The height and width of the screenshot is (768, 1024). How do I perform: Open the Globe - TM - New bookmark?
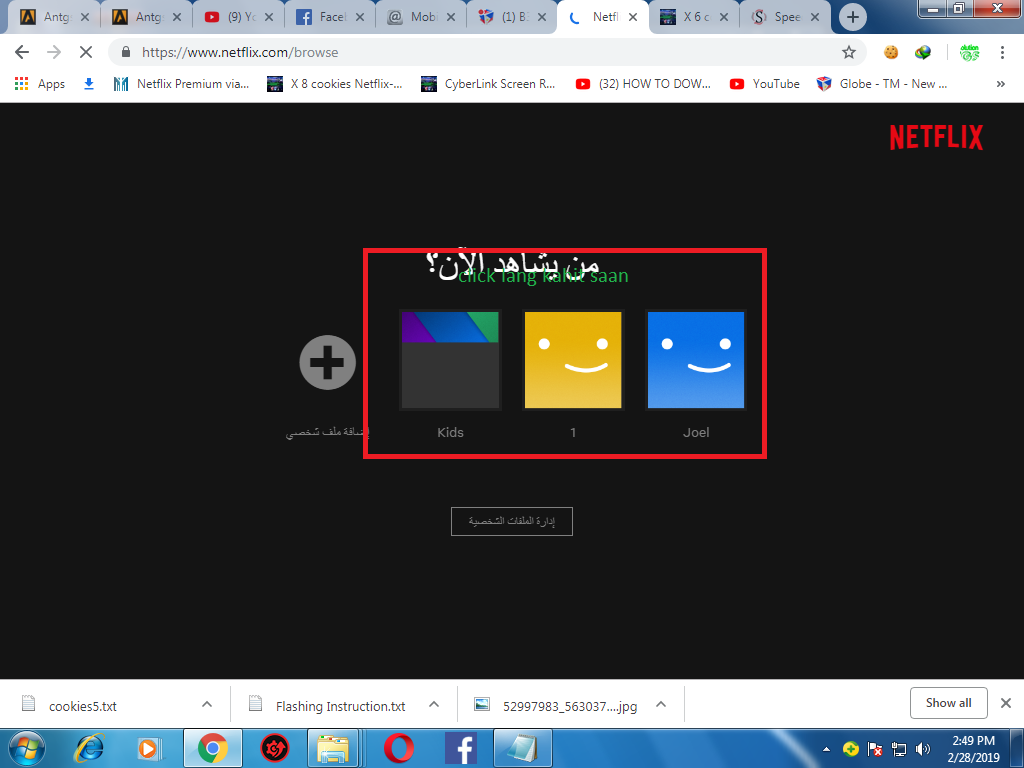click(x=882, y=84)
